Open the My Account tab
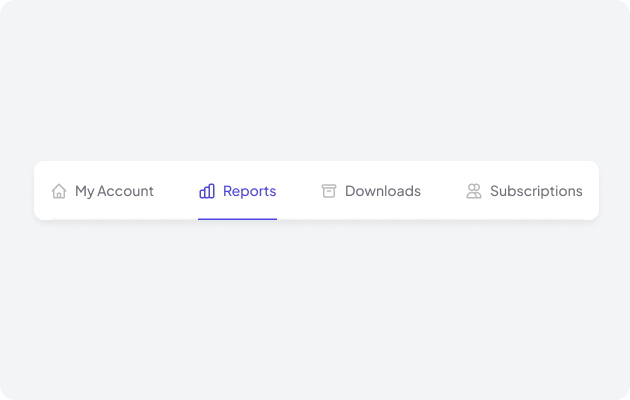630x400 pixels. [x=103, y=191]
